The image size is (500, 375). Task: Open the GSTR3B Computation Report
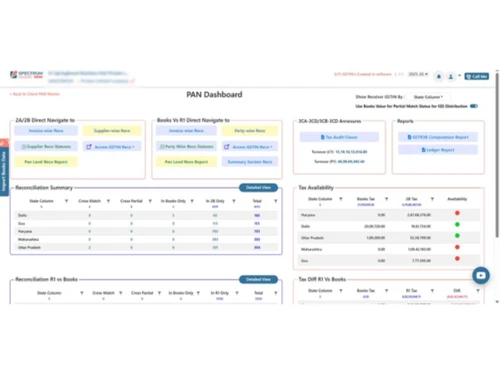[438, 137]
